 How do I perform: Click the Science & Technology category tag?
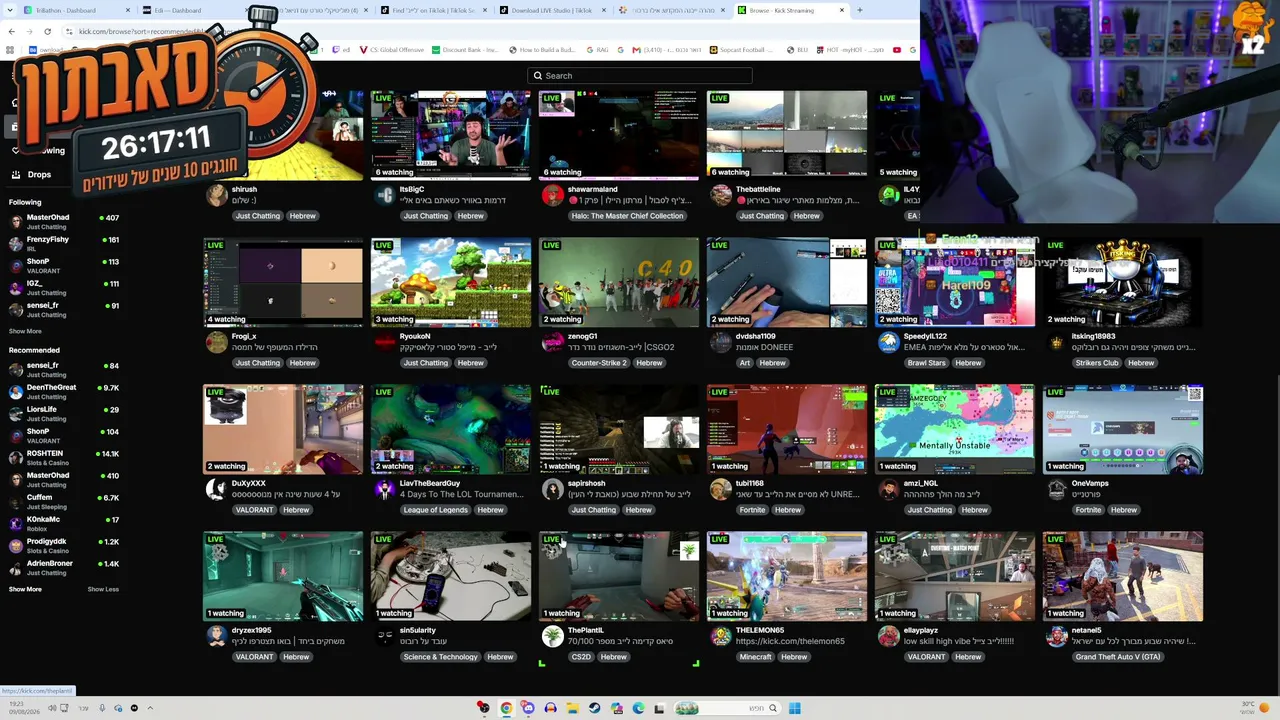click(x=440, y=657)
